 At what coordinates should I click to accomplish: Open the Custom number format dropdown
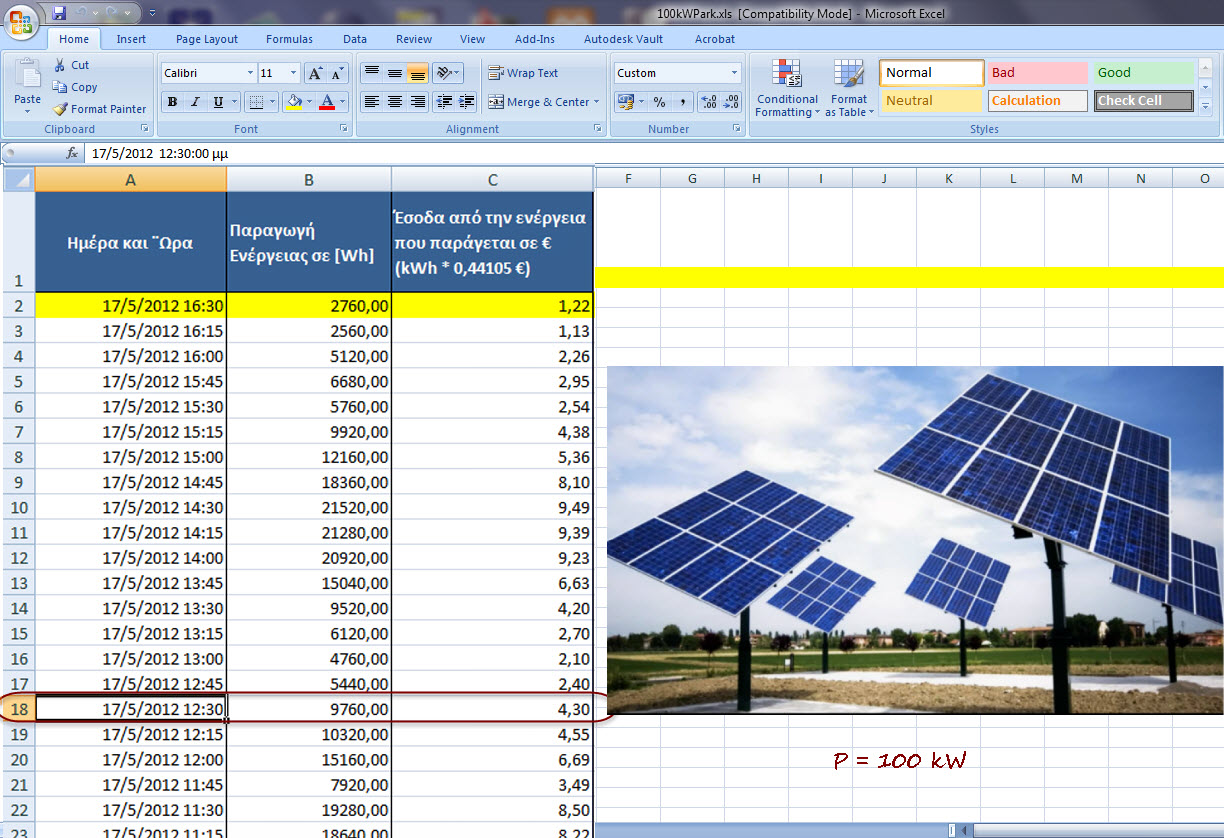[735, 73]
